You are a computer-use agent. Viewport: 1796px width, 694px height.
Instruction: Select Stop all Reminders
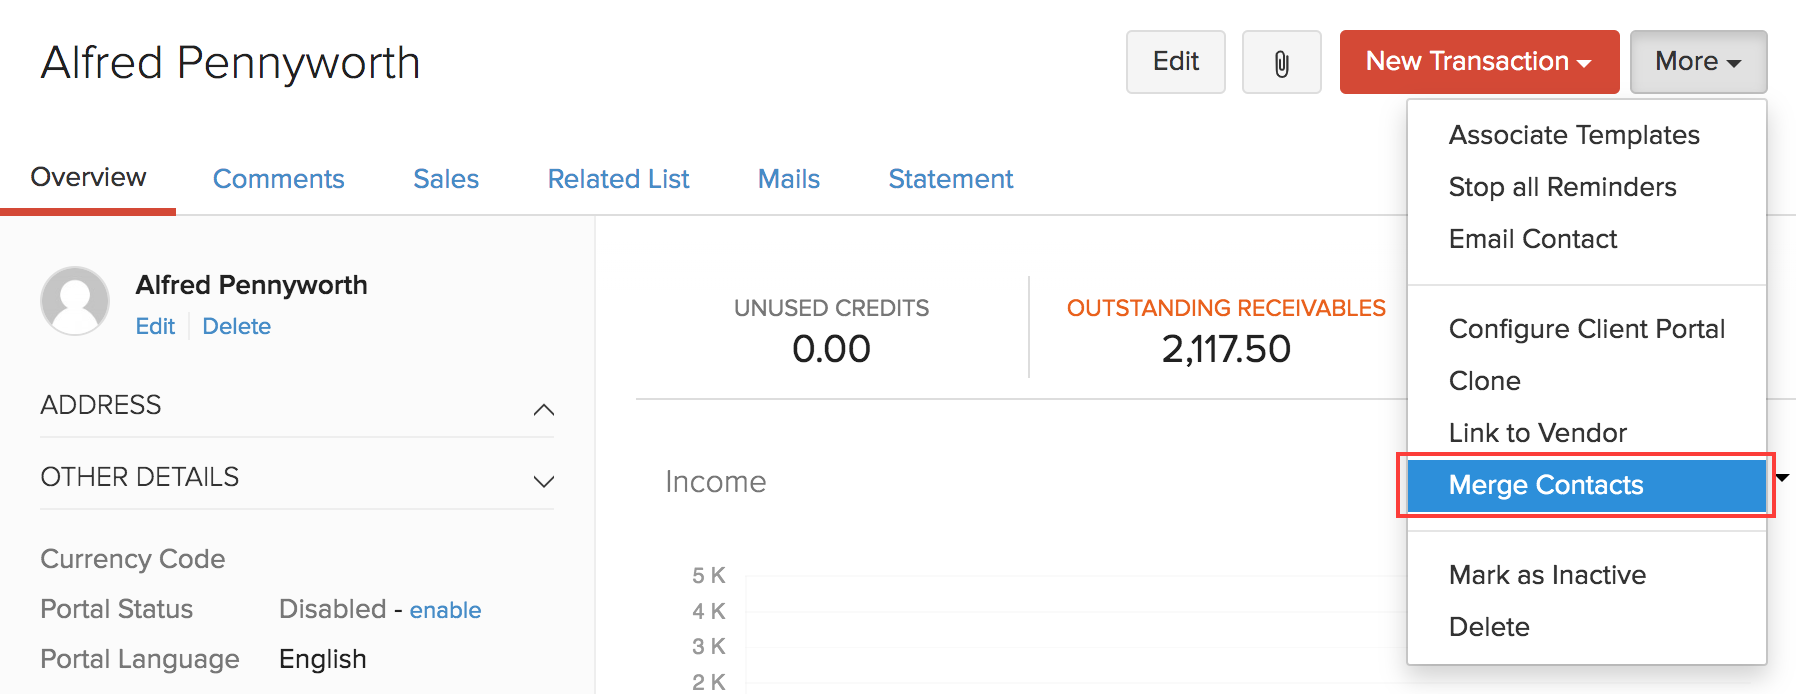[x=1561, y=187]
